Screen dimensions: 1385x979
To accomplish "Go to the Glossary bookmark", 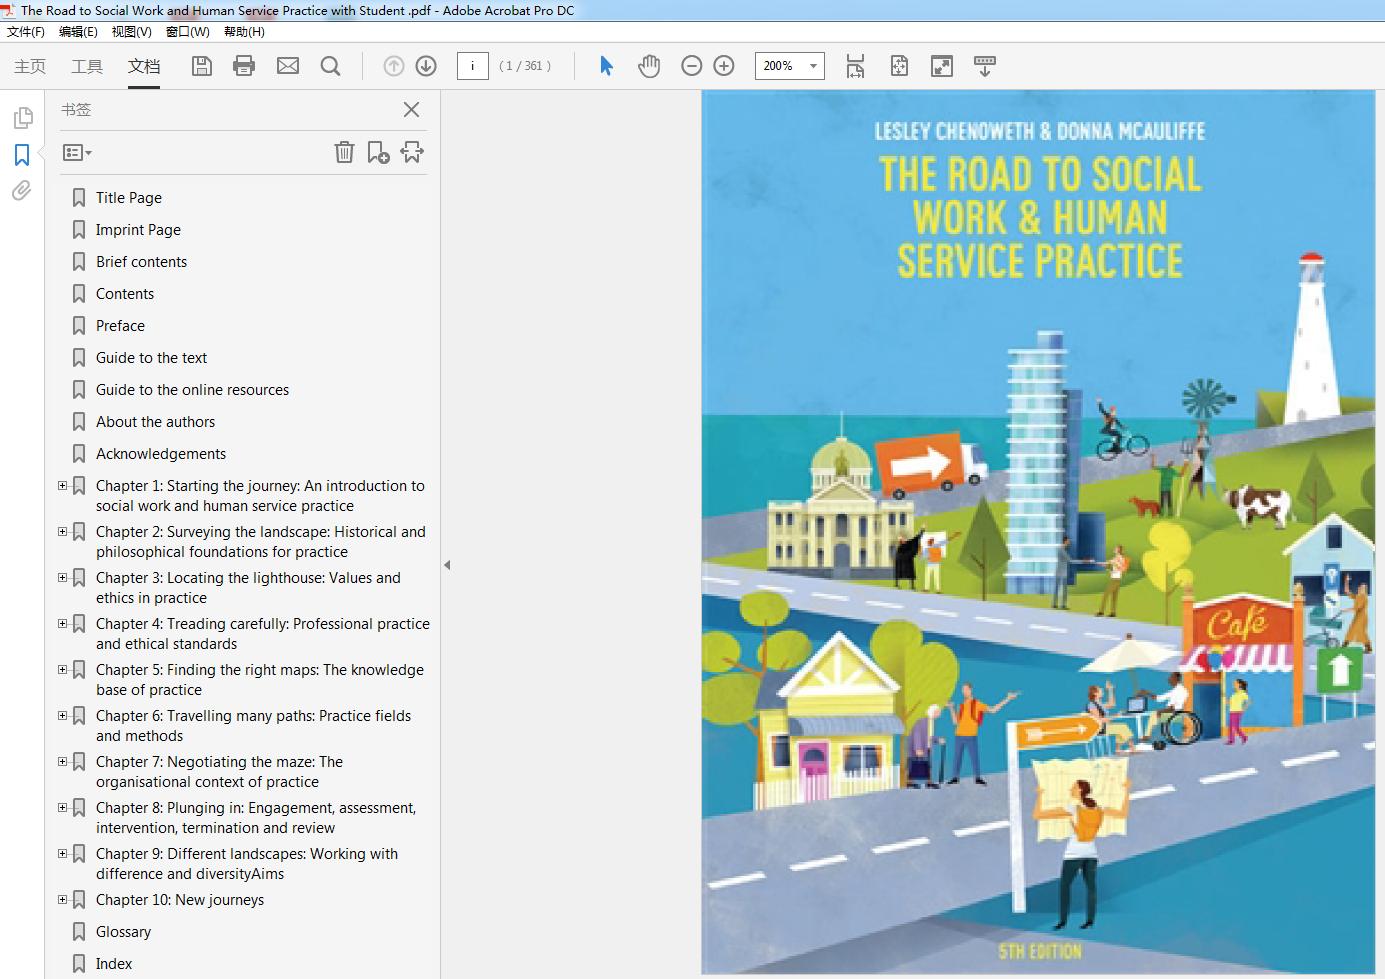I will [x=123, y=932].
